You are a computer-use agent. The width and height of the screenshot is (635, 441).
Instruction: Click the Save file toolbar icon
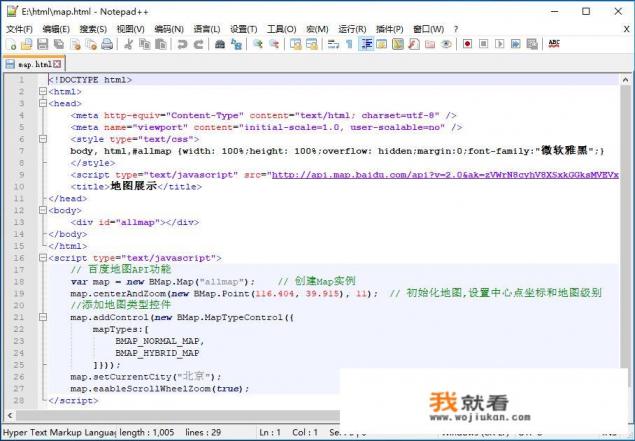(x=43, y=44)
